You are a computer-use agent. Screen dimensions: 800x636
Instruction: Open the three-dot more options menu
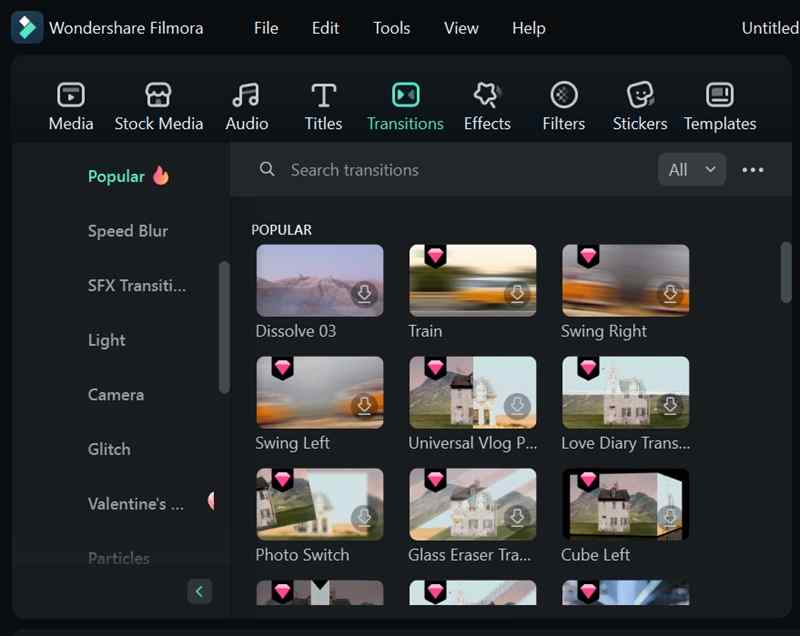click(753, 170)
